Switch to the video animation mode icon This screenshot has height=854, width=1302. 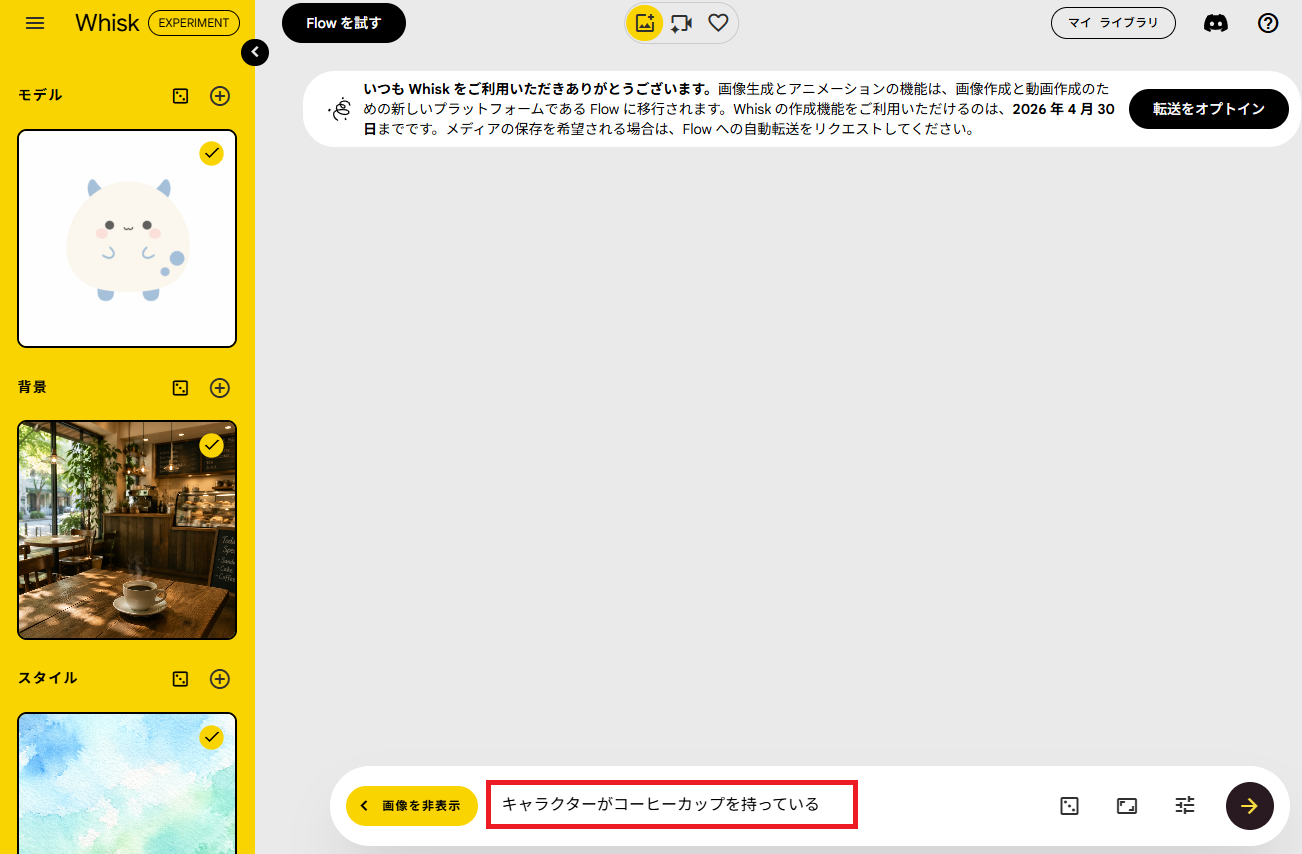coord(682,23)
